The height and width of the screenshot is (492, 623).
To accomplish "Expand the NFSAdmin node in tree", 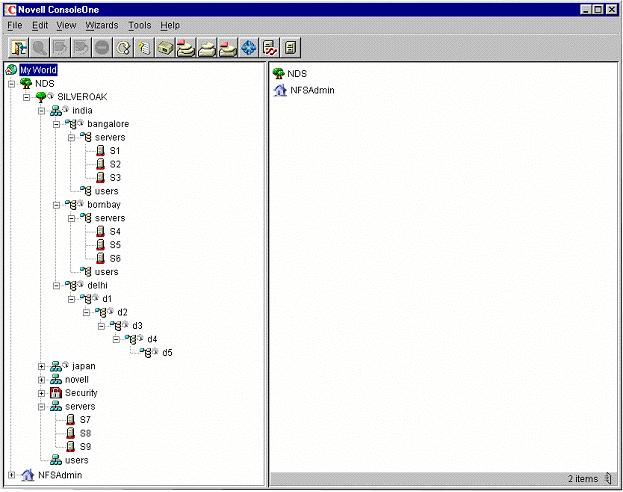I will tap(12, 475).
